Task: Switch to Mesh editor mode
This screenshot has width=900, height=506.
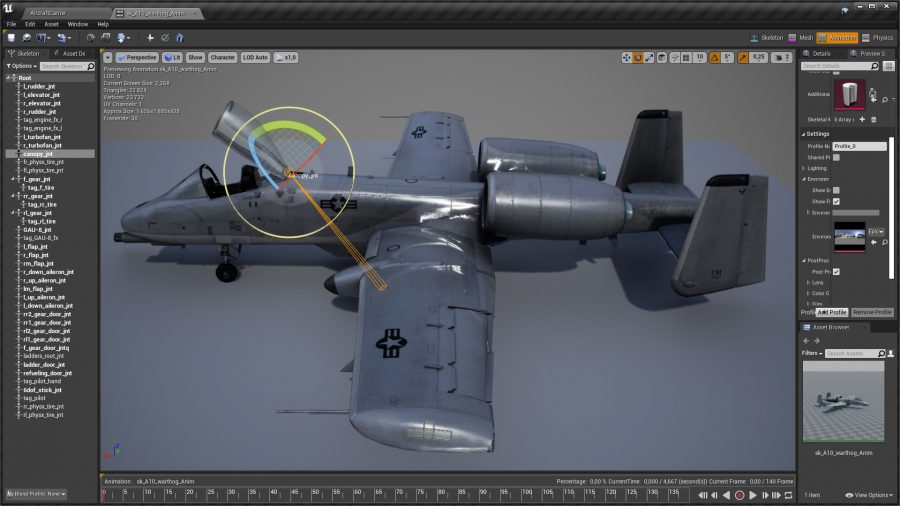Action: [x=800, y=38]
